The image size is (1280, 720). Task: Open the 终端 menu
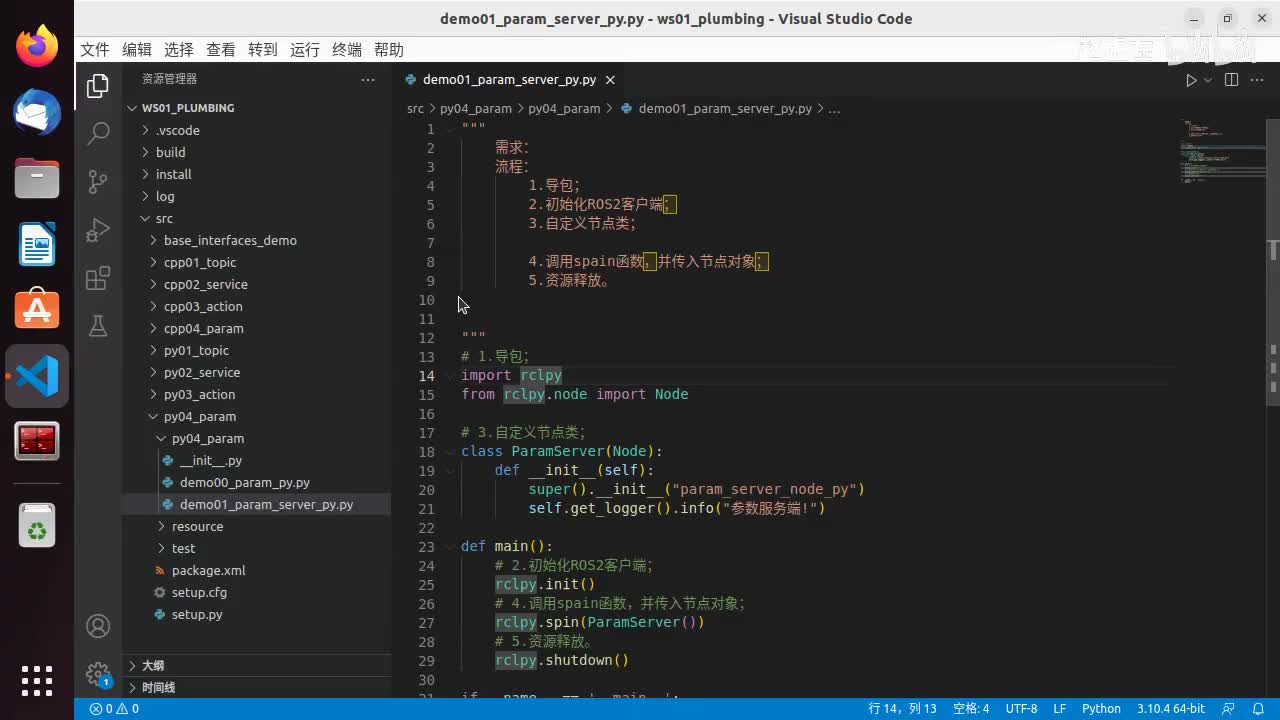347,50
